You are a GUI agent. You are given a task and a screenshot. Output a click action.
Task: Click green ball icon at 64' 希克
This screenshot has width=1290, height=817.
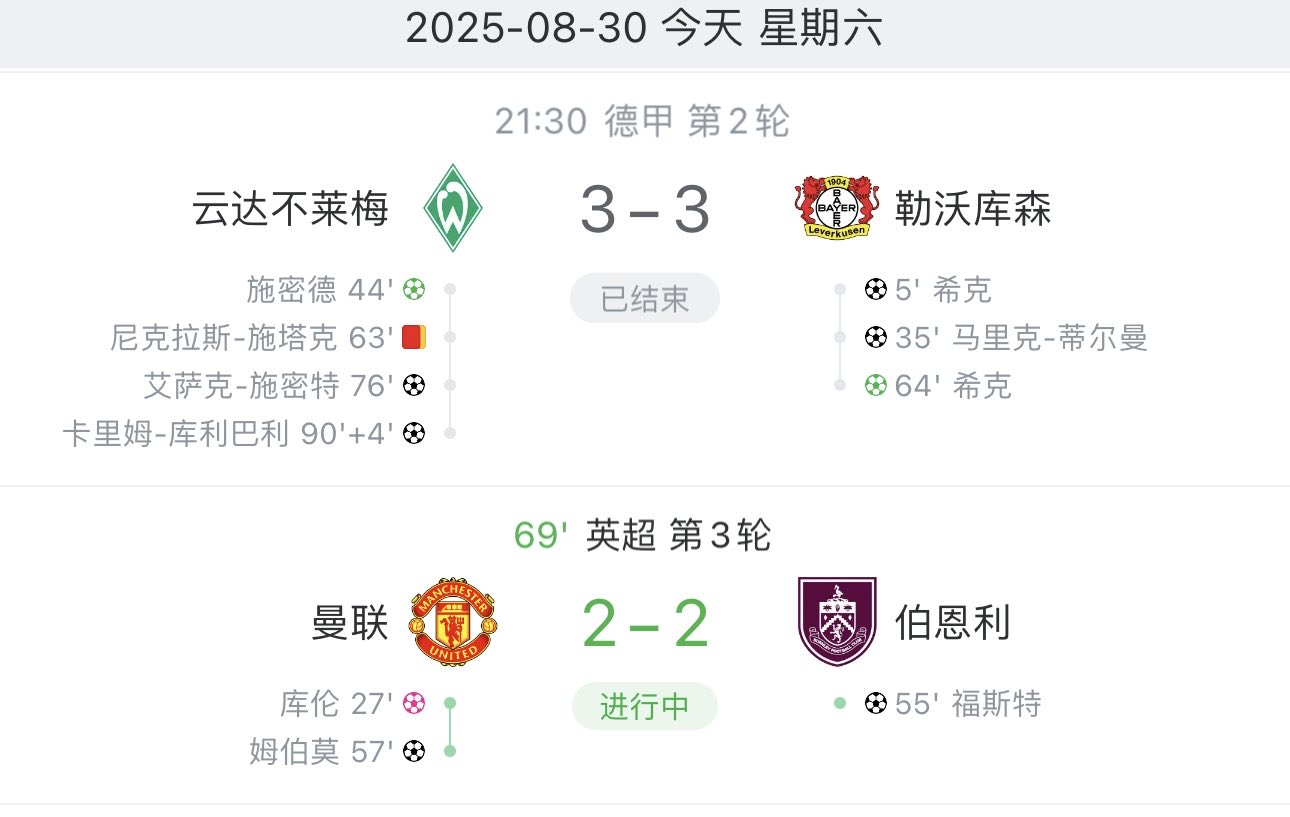click(x=876, y=385)
